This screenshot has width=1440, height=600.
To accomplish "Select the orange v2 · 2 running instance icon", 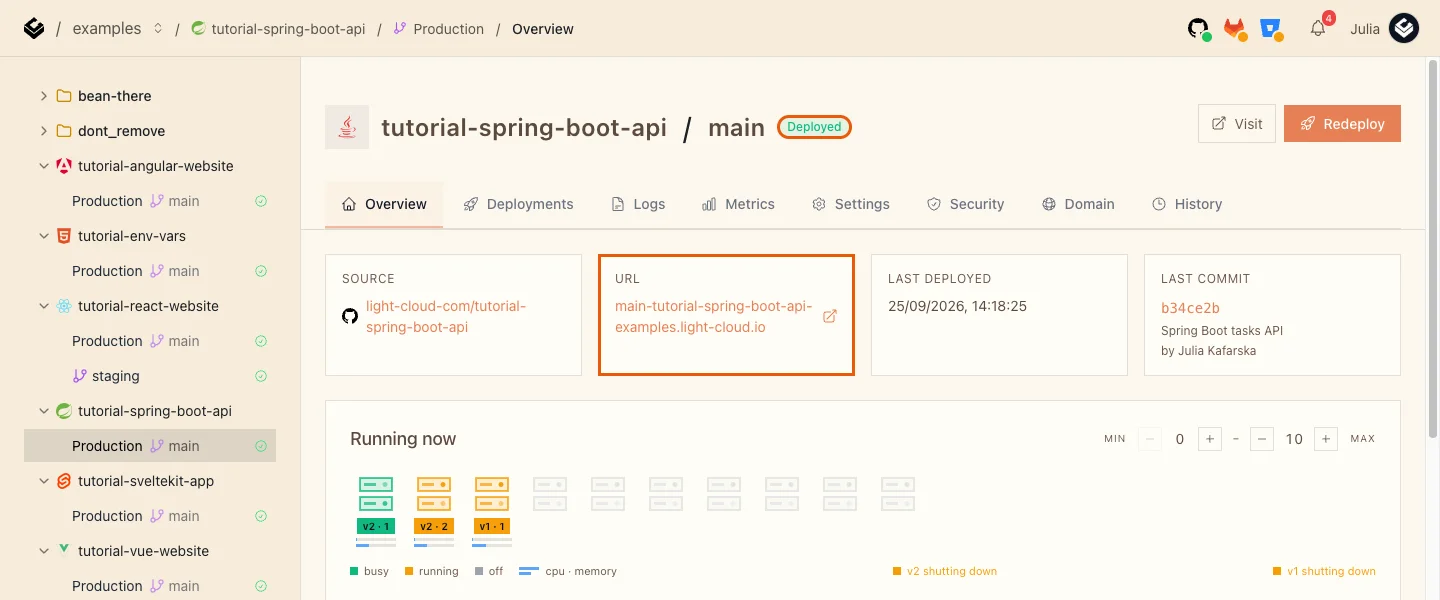I will (434, 494).
